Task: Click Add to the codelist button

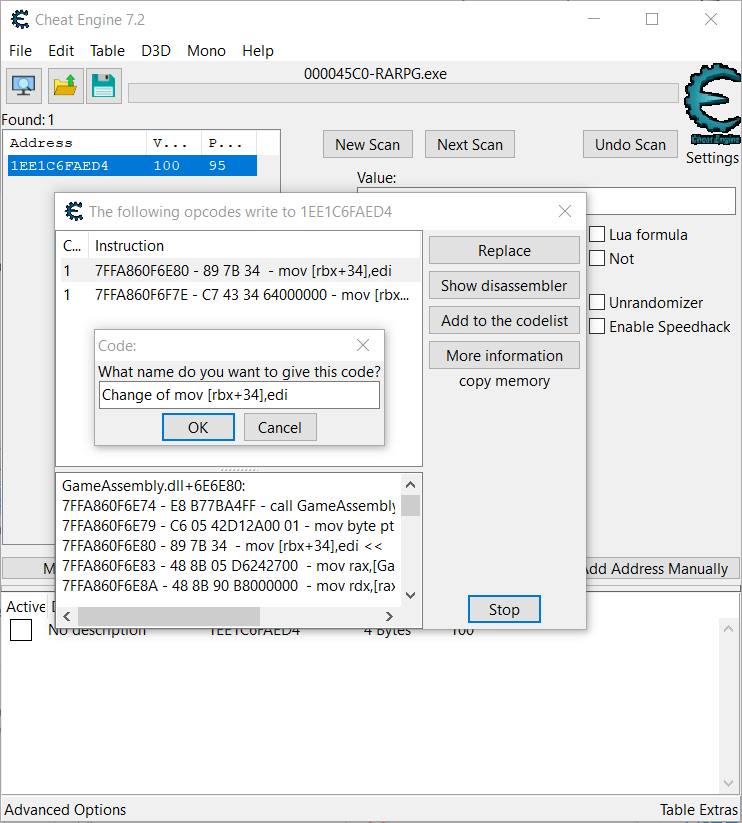Action: tap(504, 321)
